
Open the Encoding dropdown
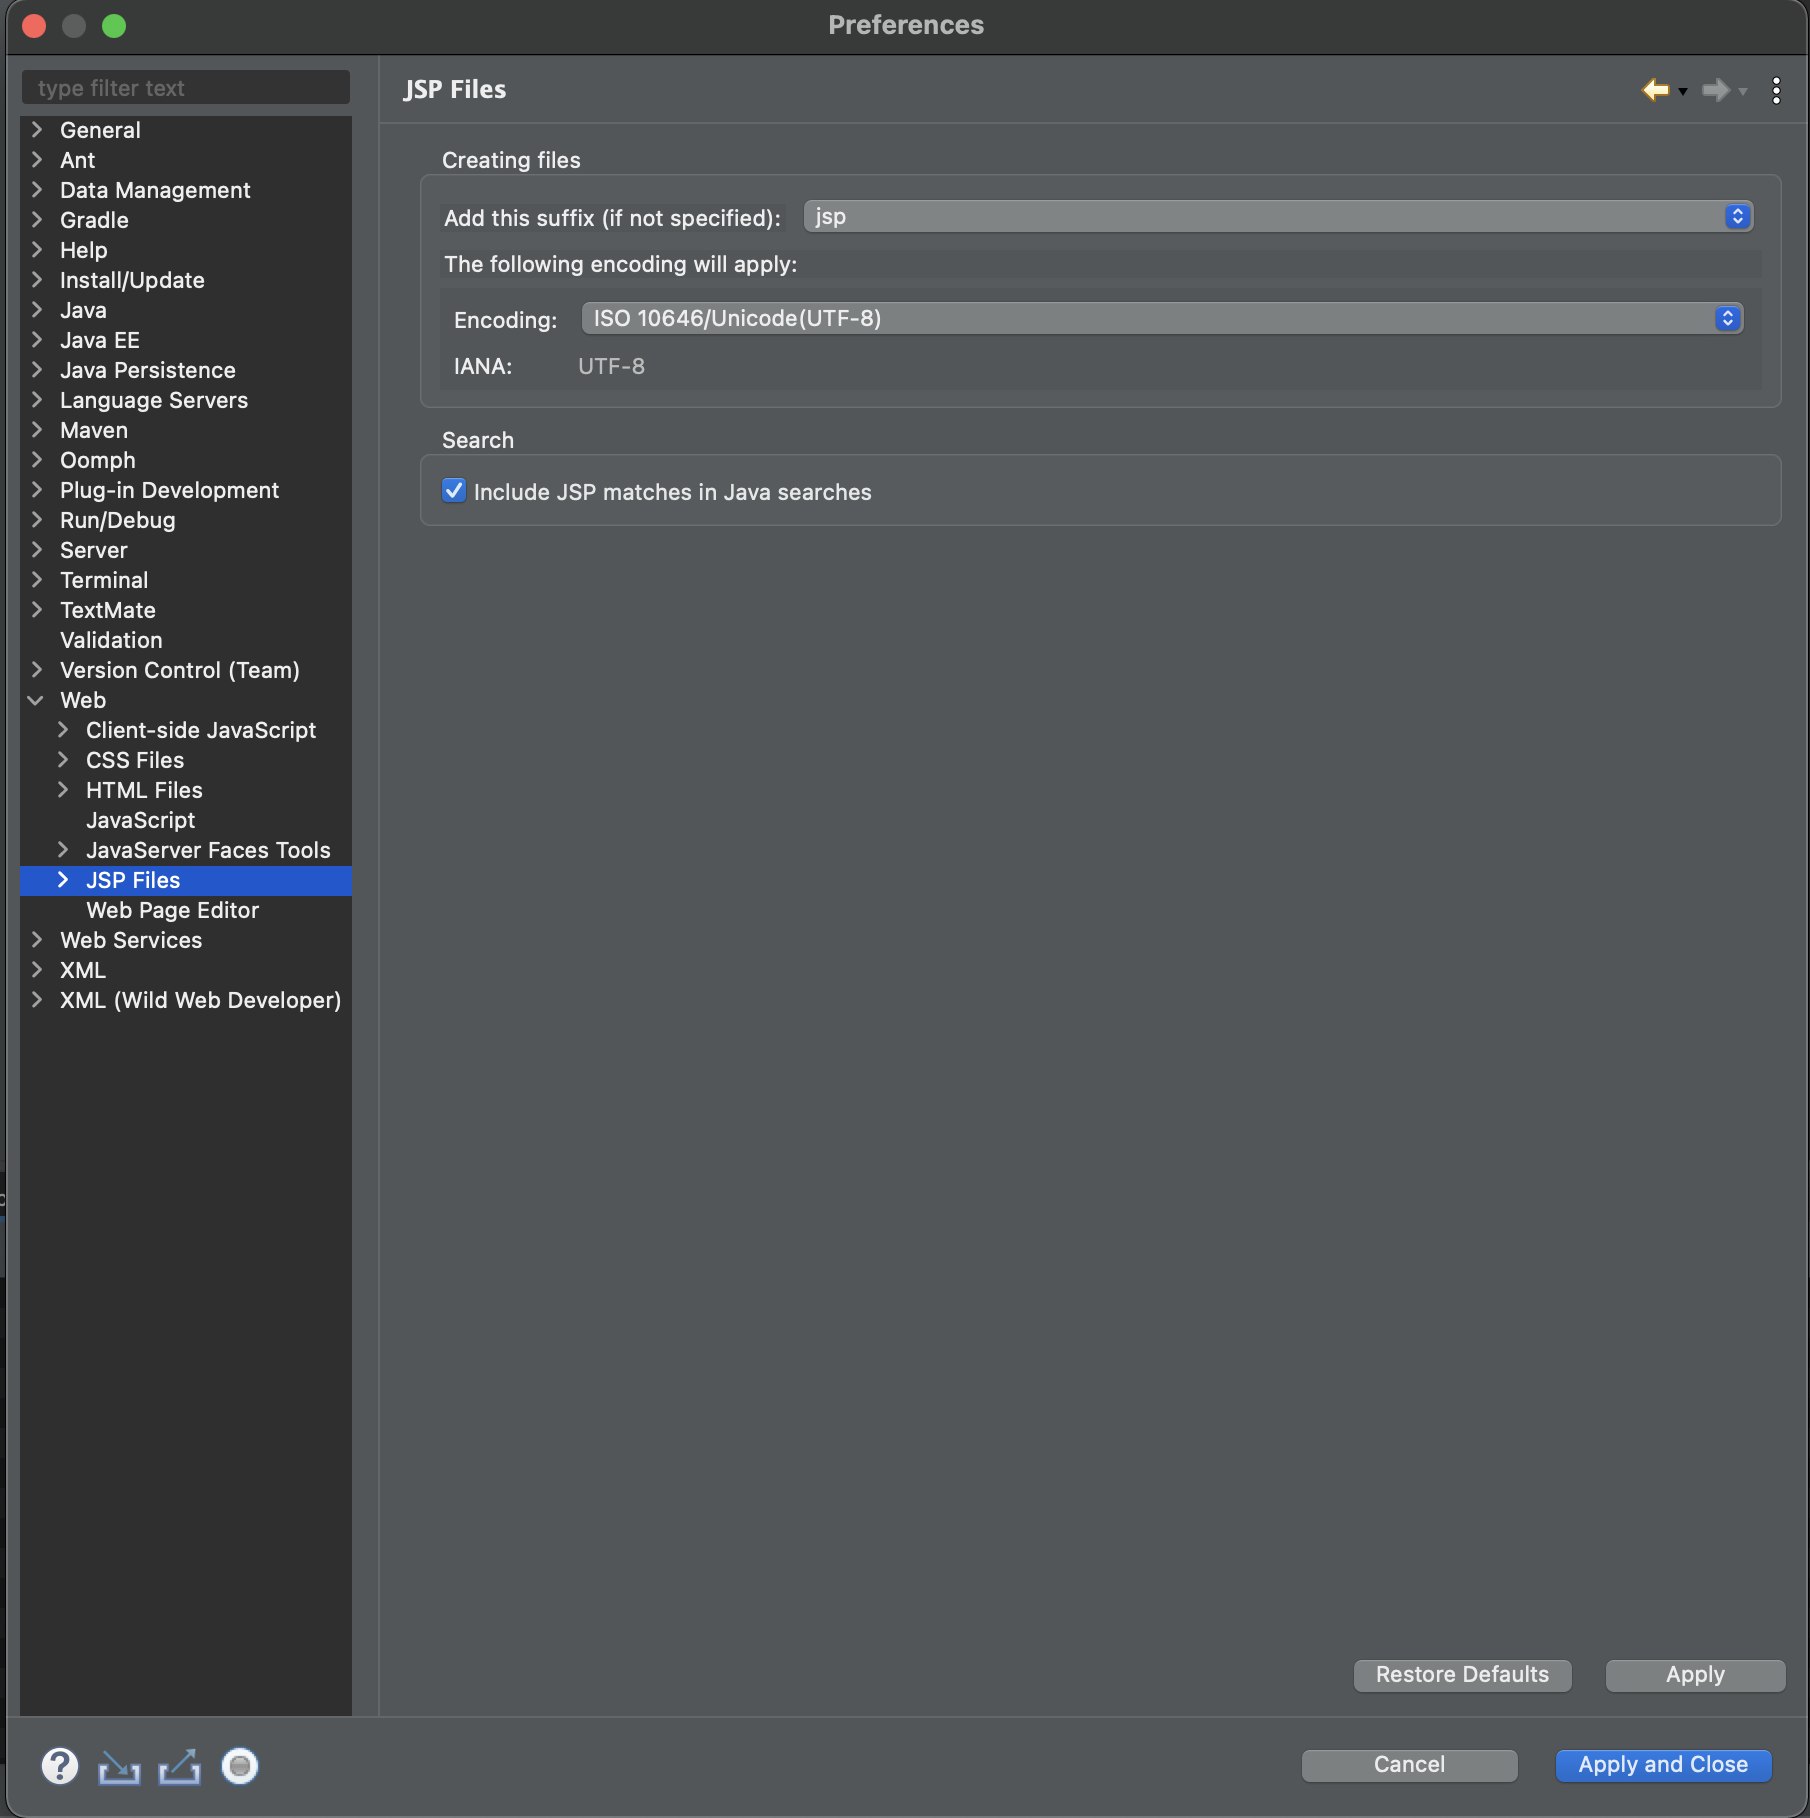(1162, 319)
